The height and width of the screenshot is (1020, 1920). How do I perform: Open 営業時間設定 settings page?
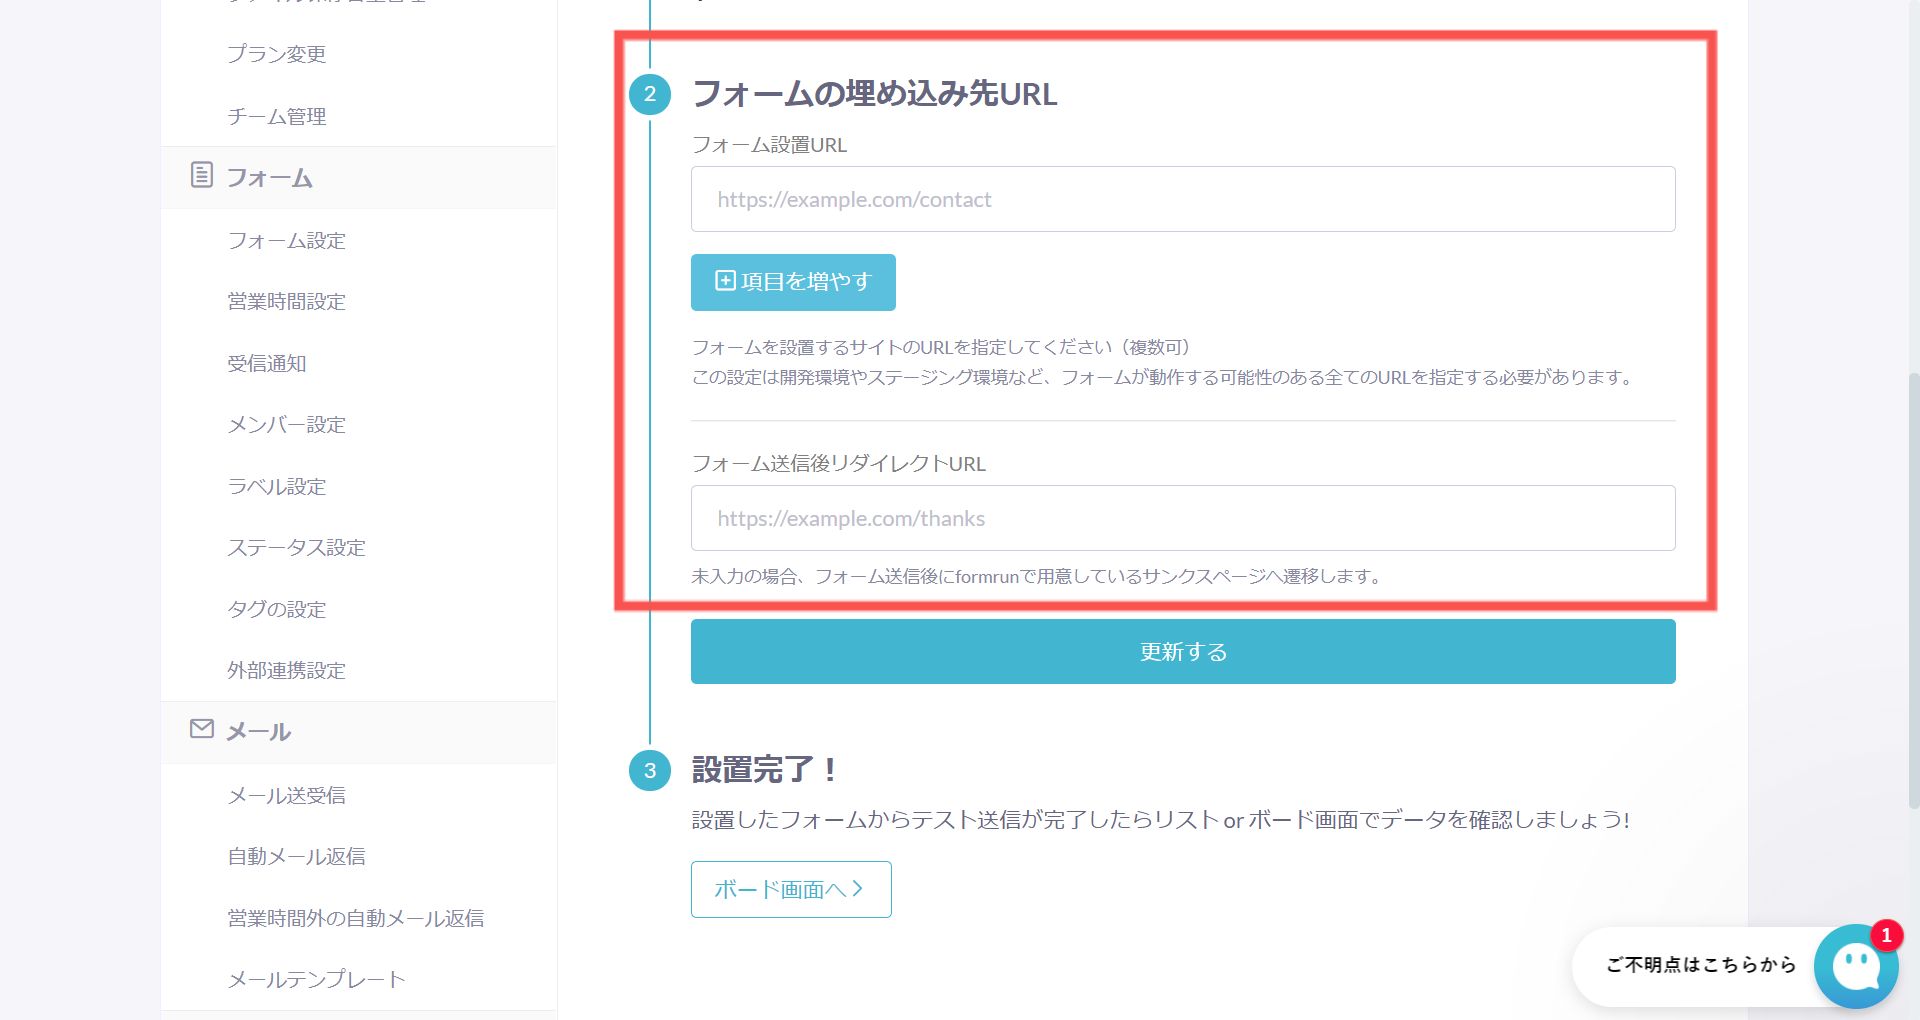[286, 301]
